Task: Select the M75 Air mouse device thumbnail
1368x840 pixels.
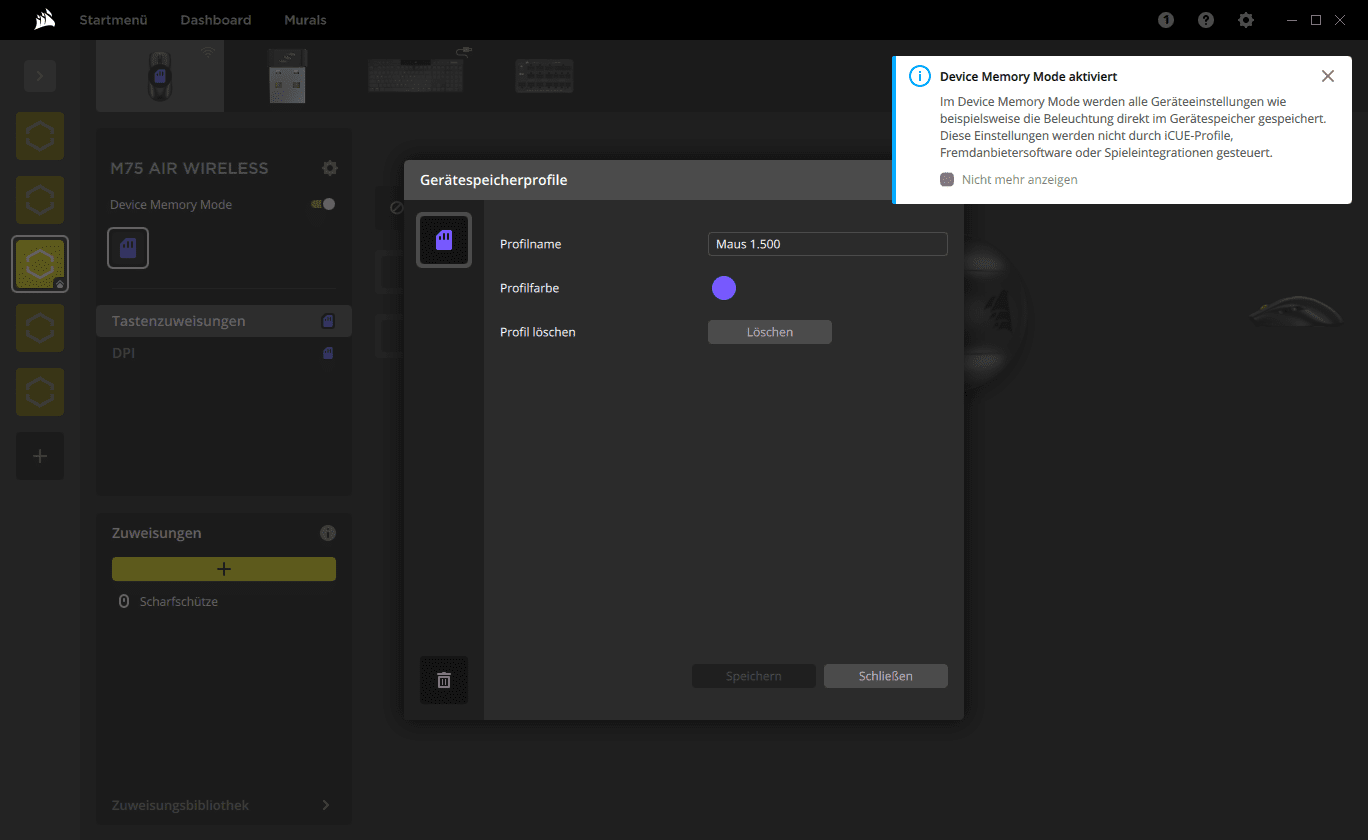Action: click(160, 76)
